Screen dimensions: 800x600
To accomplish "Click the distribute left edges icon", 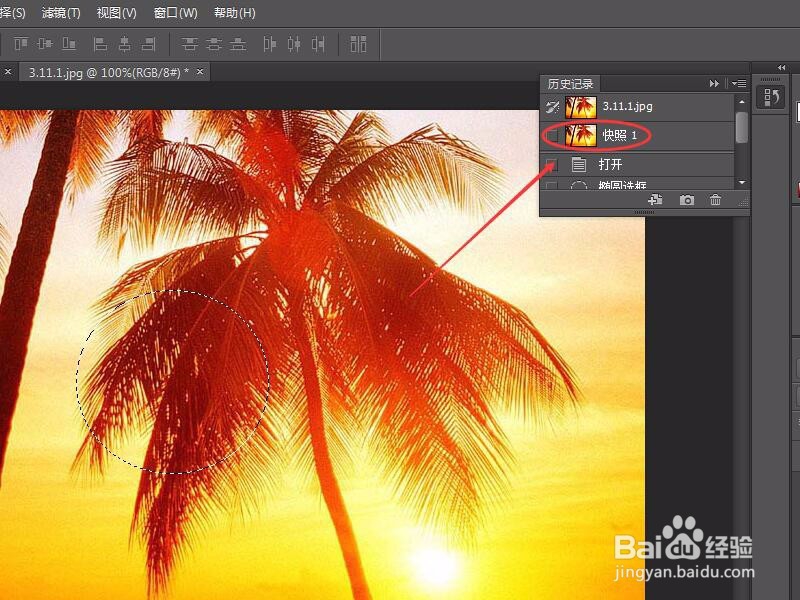I will pos(269,44).
